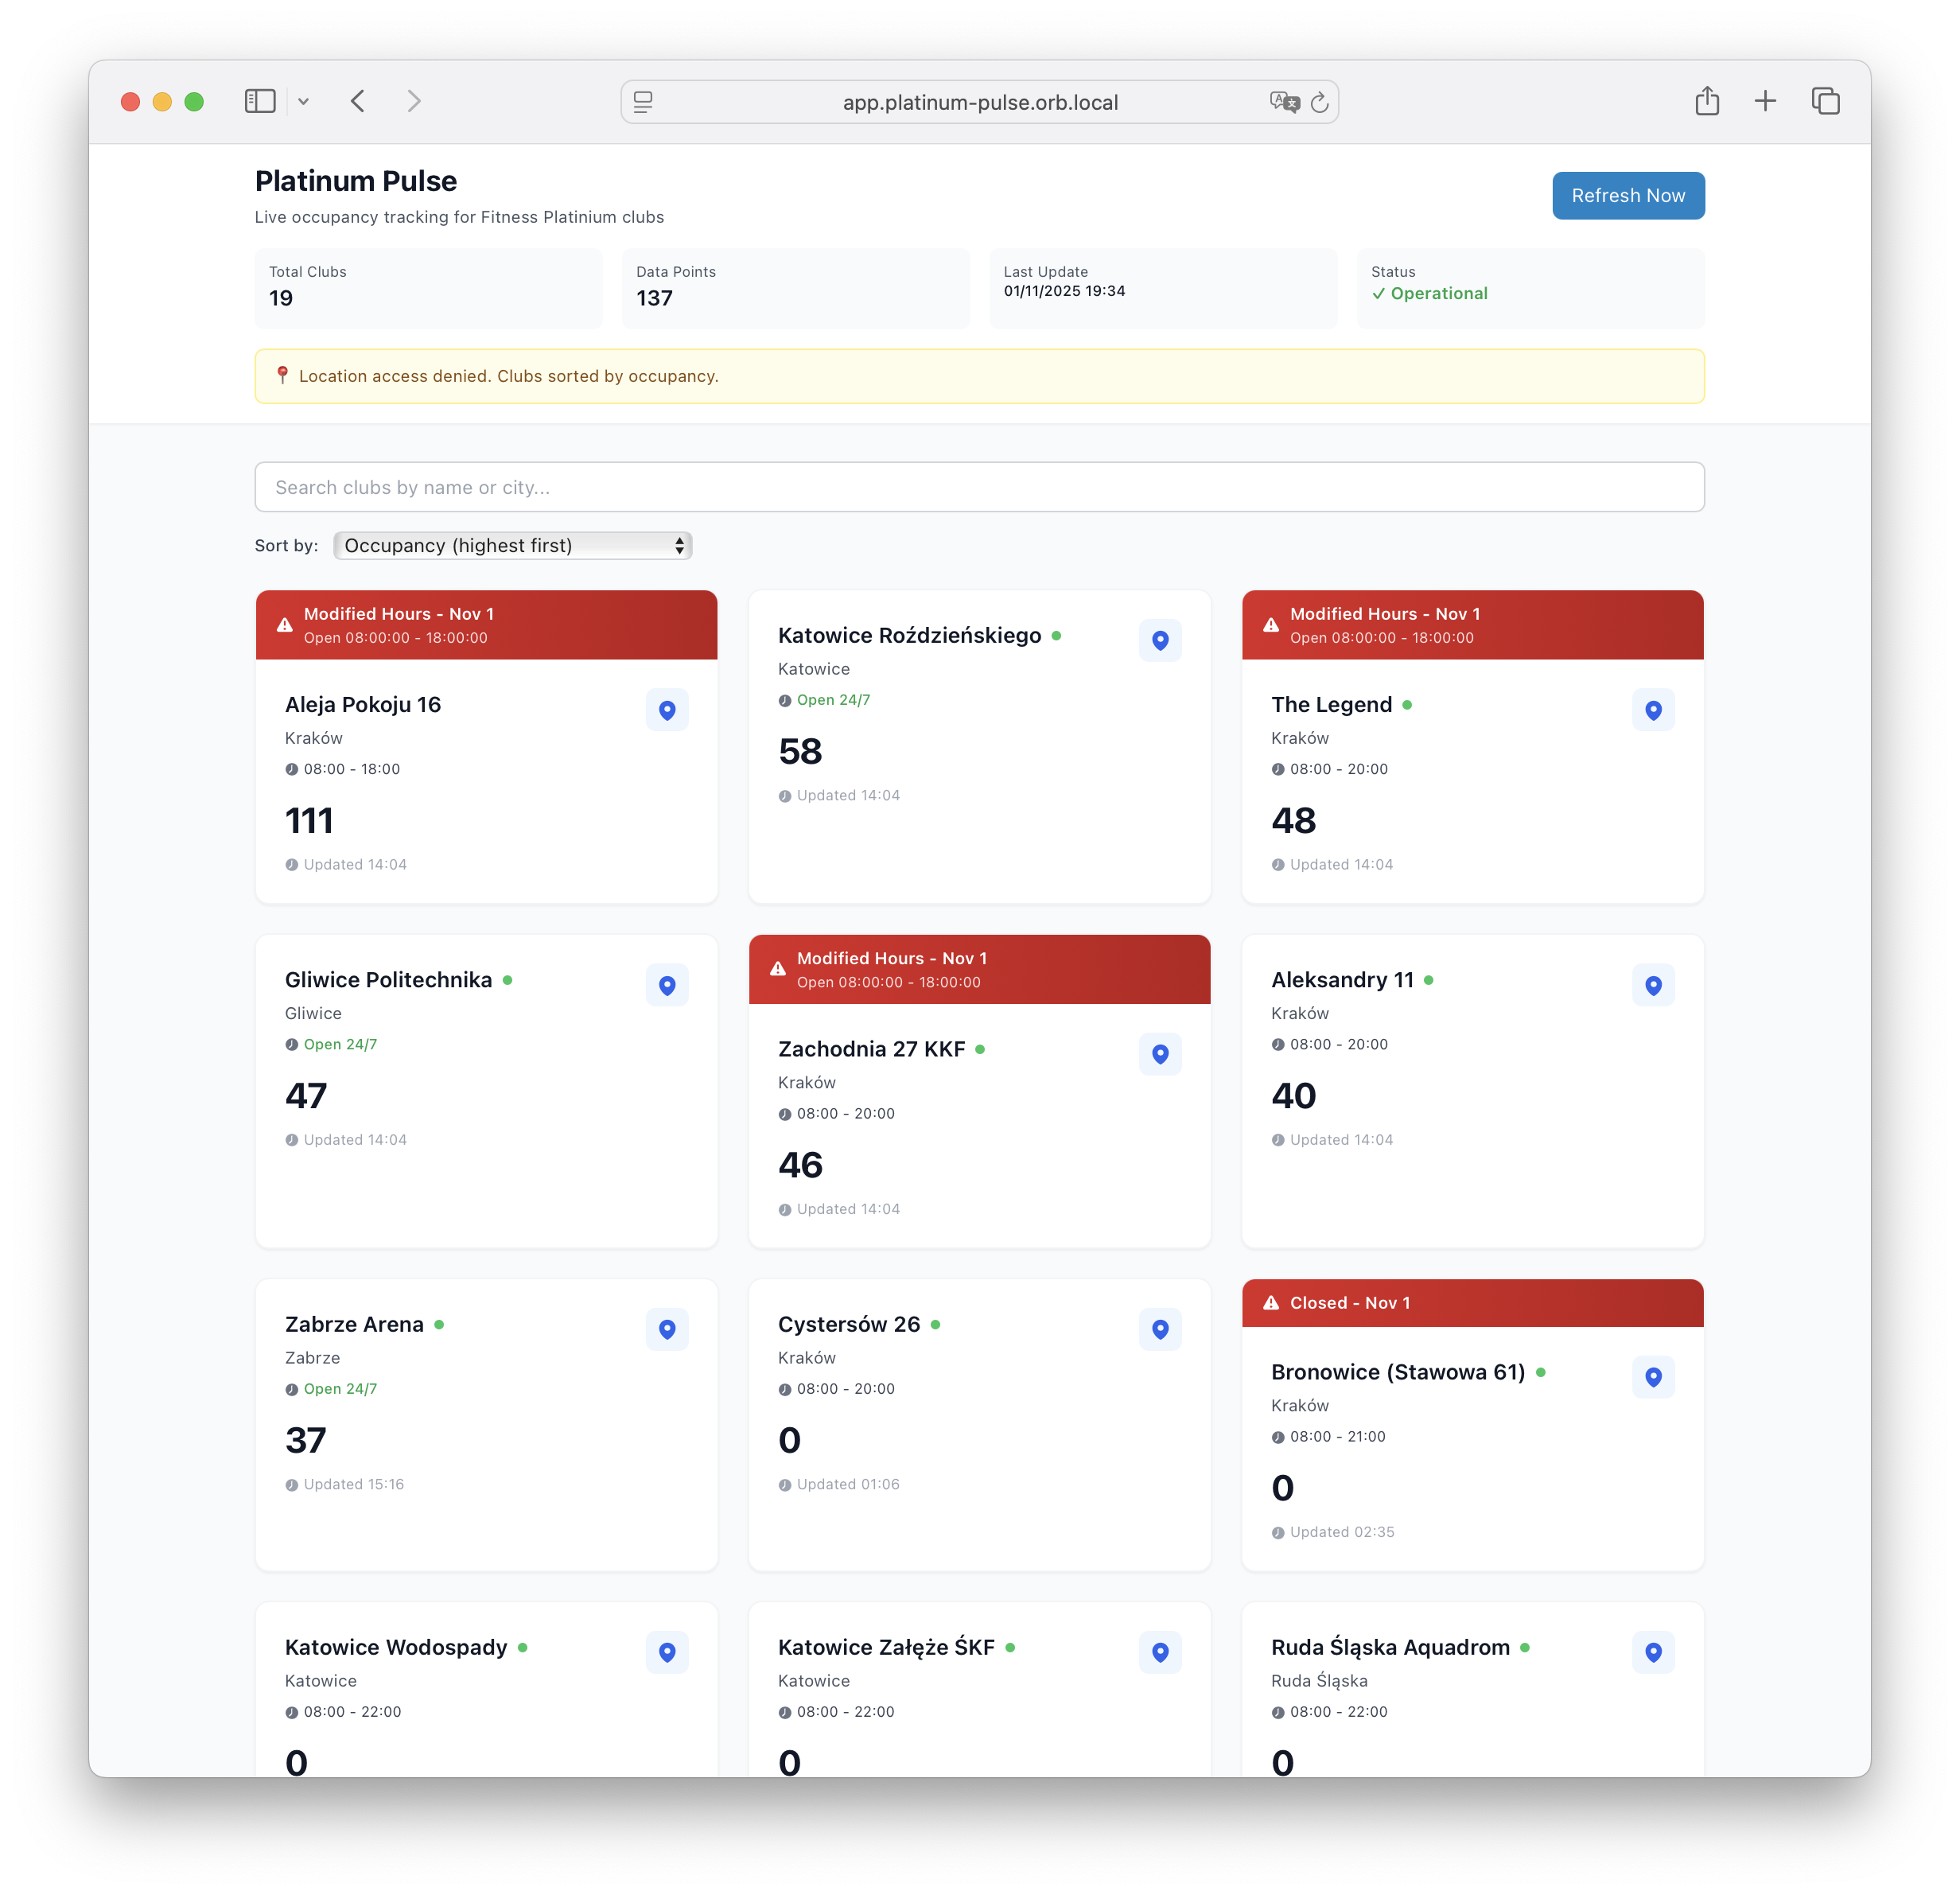Image resolution: width=1960 pixels, height=1895 pixels.
Task: Toggle the browser sidebar
Action: tap(259, 101)
